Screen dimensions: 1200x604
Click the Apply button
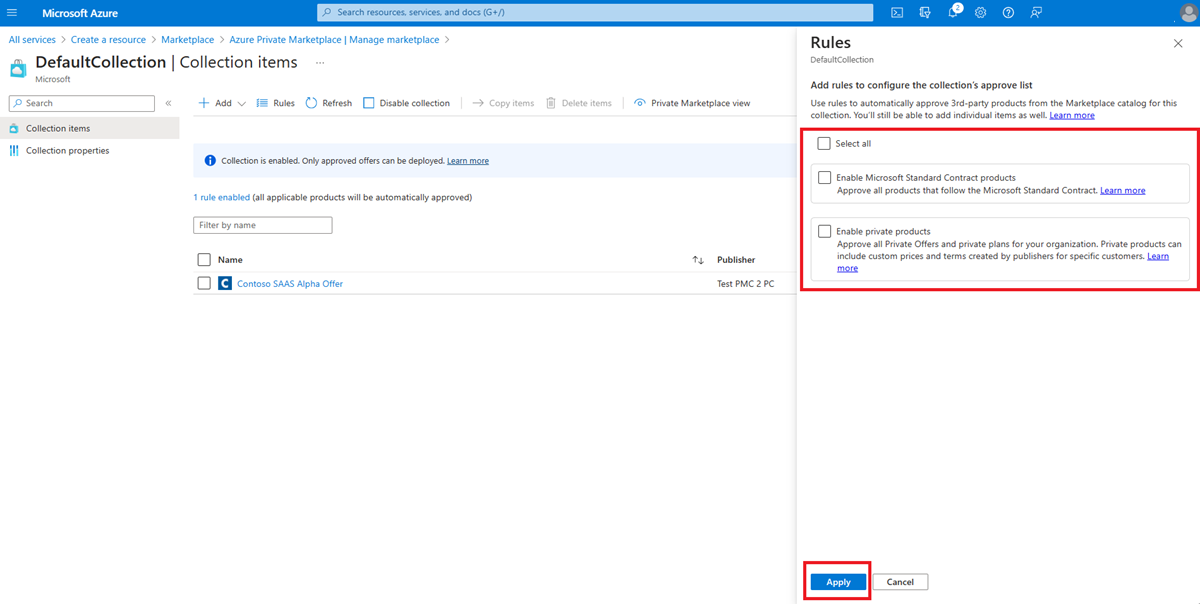point(838,582)
